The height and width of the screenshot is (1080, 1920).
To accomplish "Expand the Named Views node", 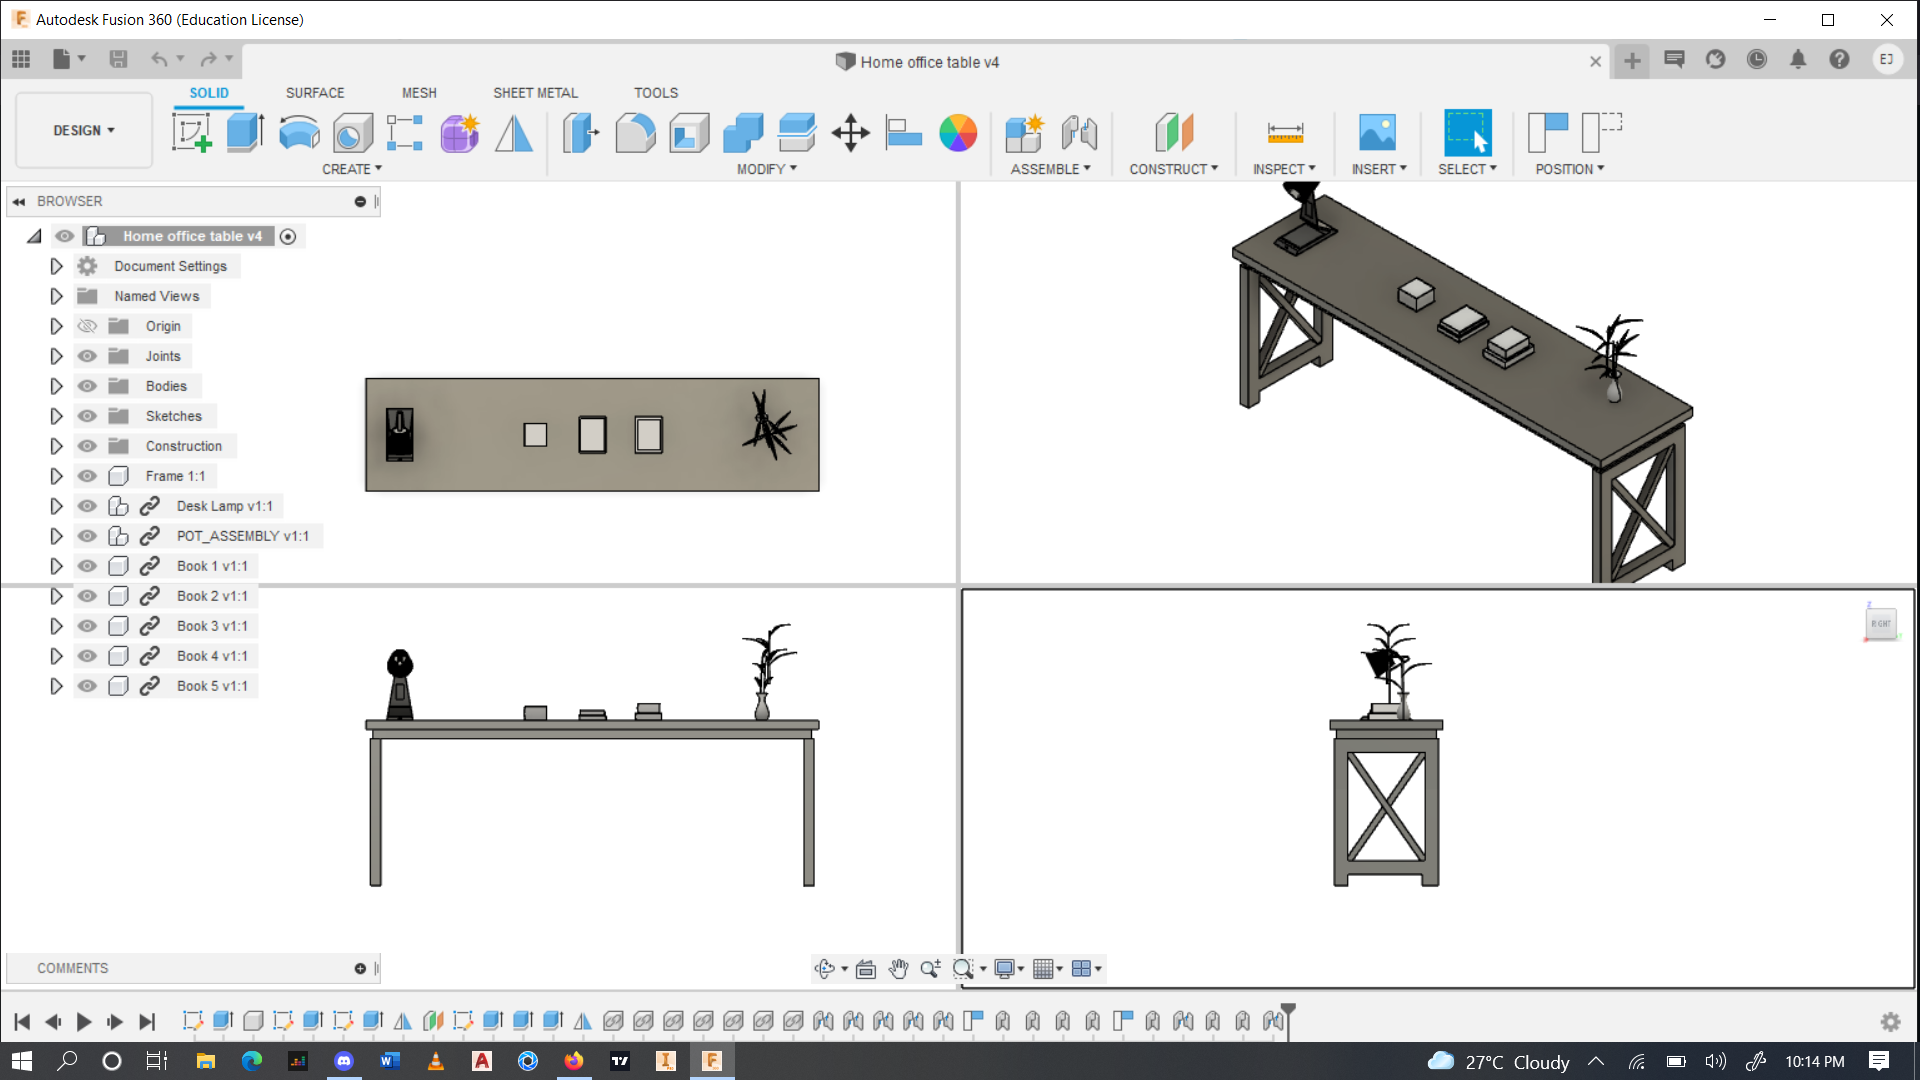I will click(56, 296).
